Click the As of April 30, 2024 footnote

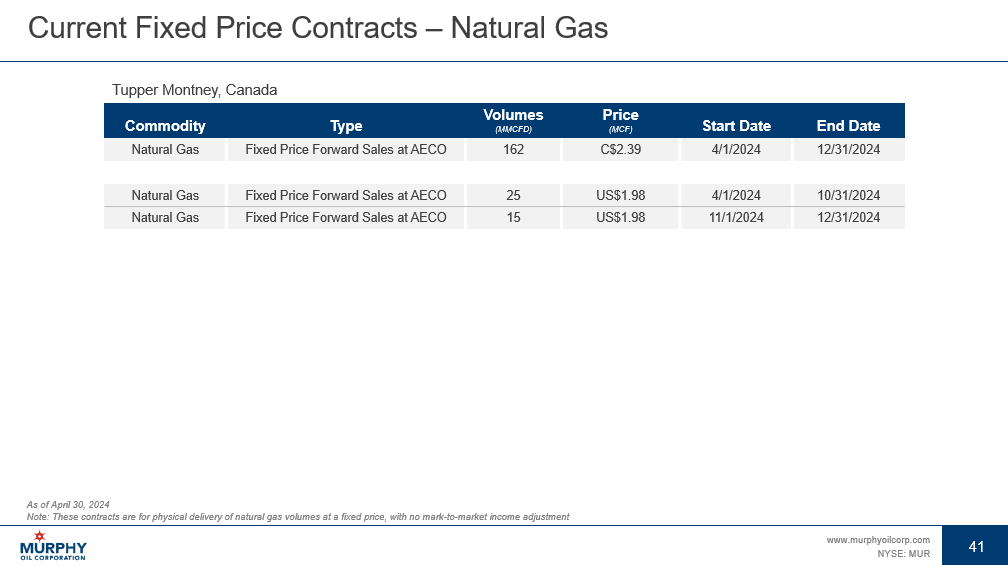click(69, 504)
